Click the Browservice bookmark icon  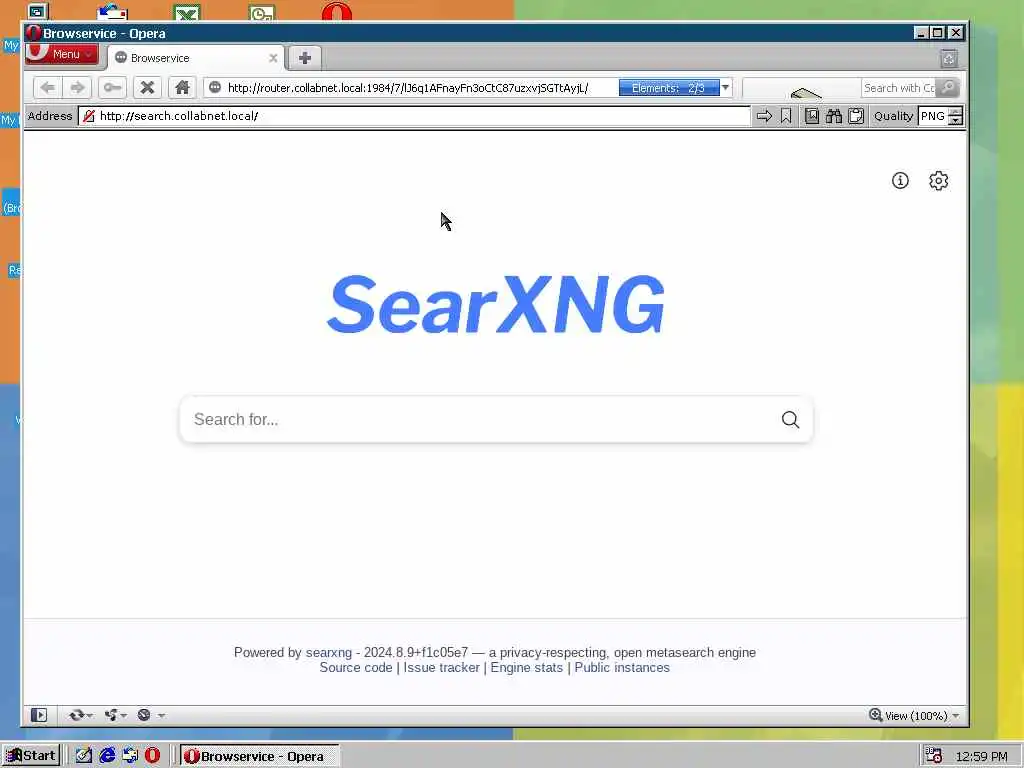click(x=786, y=116)
